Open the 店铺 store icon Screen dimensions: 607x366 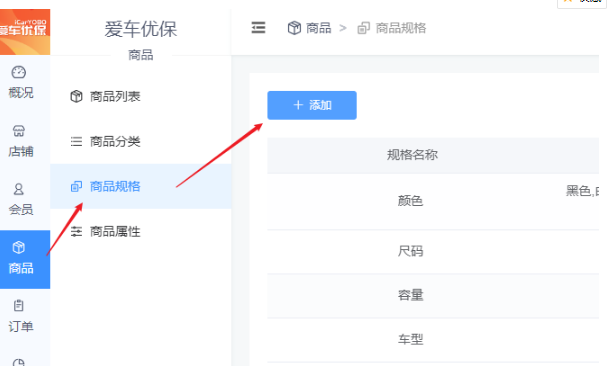click(19, 131)
